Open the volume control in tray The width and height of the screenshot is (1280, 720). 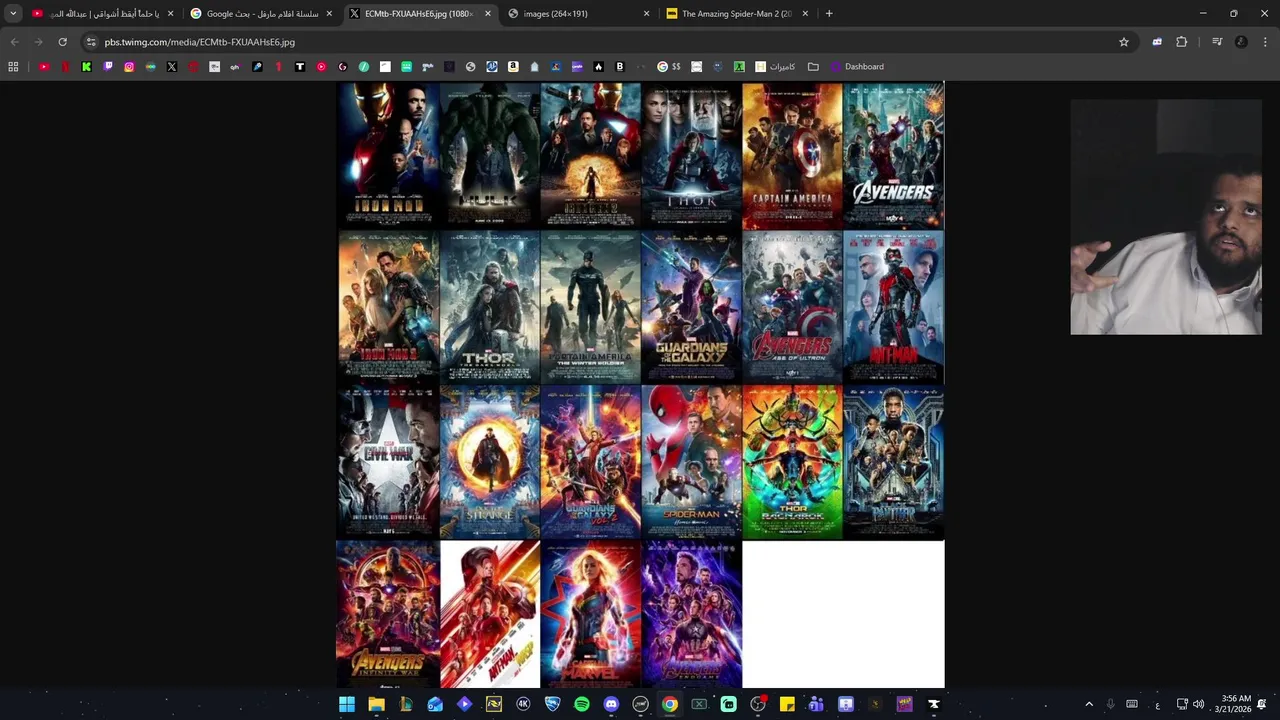[1198, 704]
